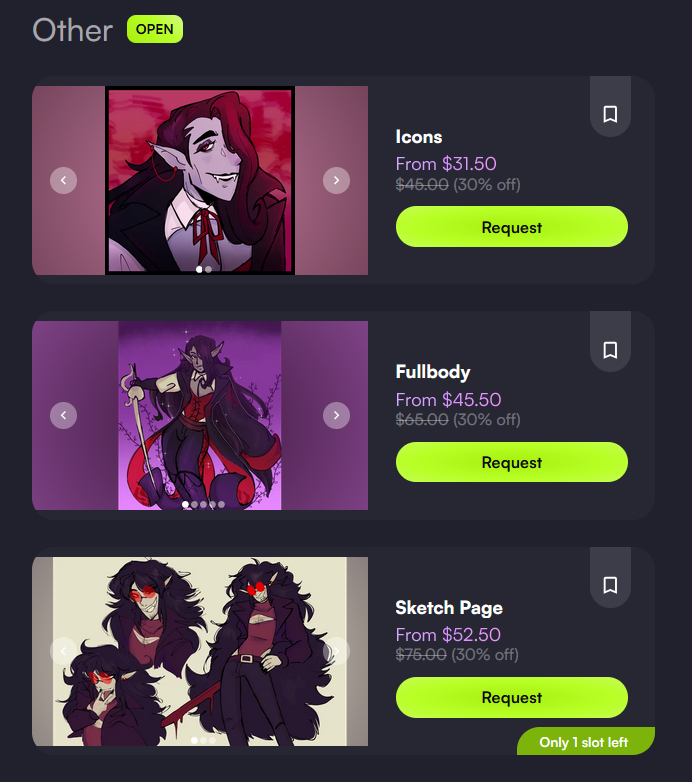Viewport: 692px width, 782px height.
Task: Click the OPEN status badge
Action: tap(155, 29)
